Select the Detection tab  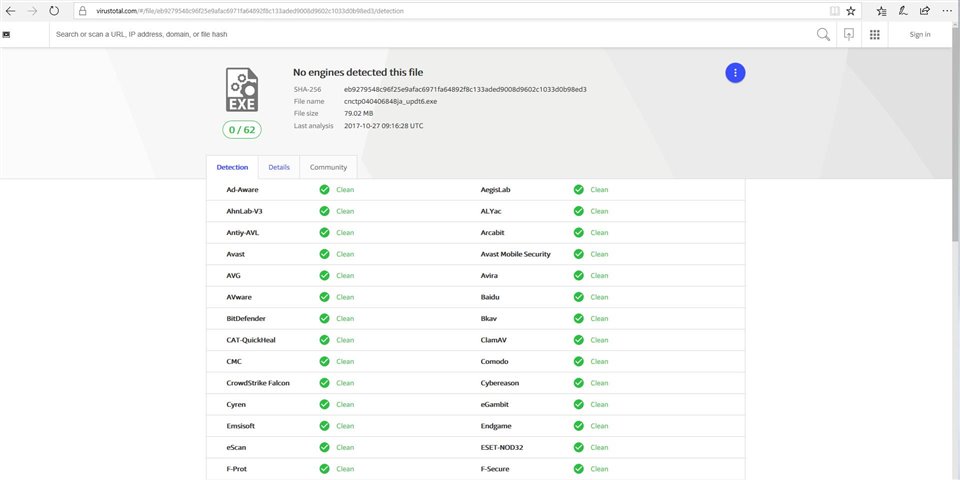(x=233, y=167)
